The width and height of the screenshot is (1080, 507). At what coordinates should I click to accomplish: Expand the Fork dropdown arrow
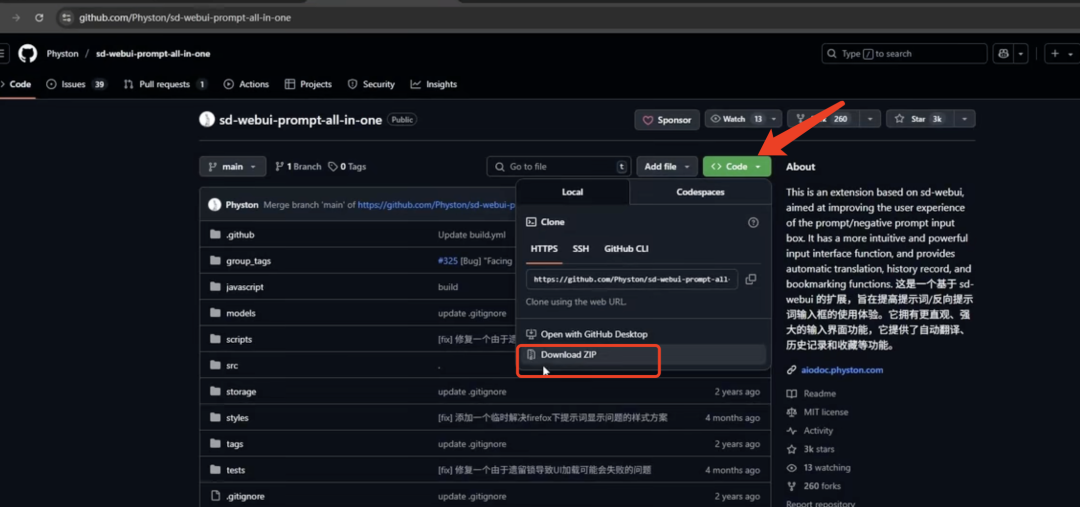pos(871,119)
